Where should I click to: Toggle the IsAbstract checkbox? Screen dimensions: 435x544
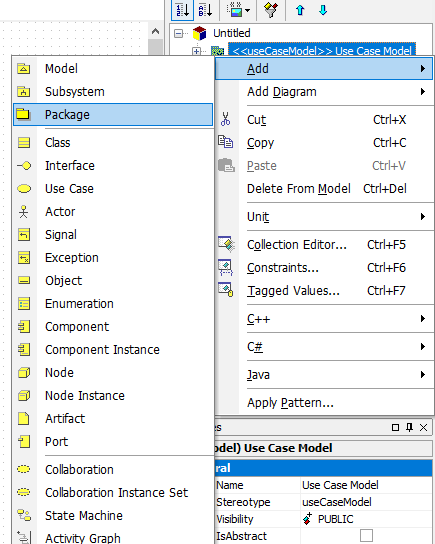point(366,535)
